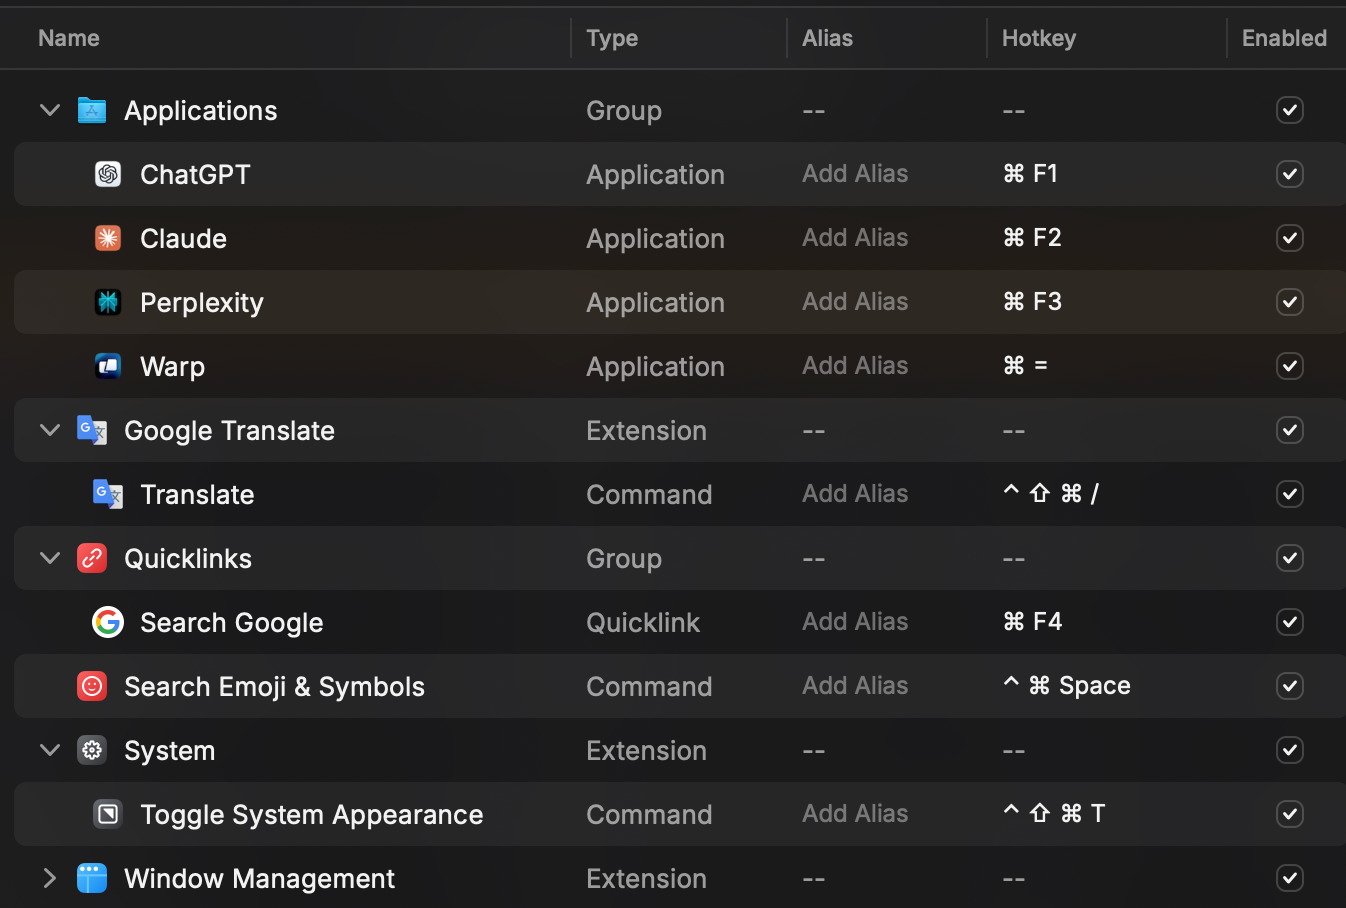Click the Toggle System Appearance icon

(x=108, y=814)
